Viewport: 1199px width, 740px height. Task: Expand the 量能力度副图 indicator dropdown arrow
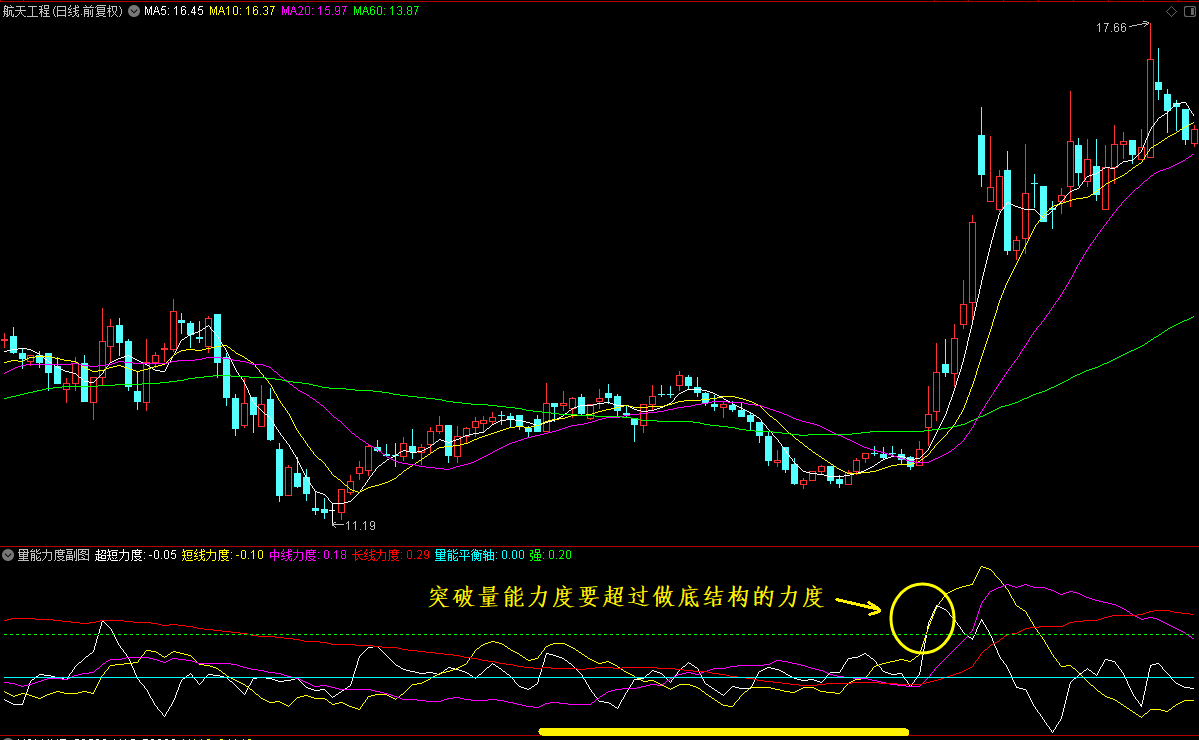click(8, 555)
